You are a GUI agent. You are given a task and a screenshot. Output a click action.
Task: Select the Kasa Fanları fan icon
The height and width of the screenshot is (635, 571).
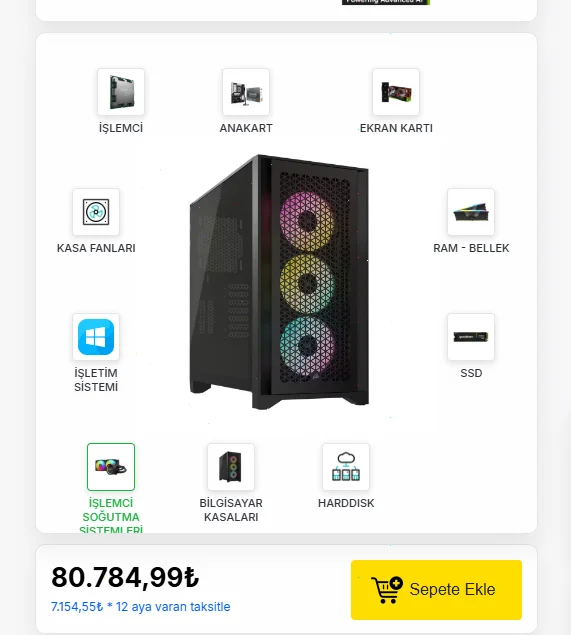96,212
